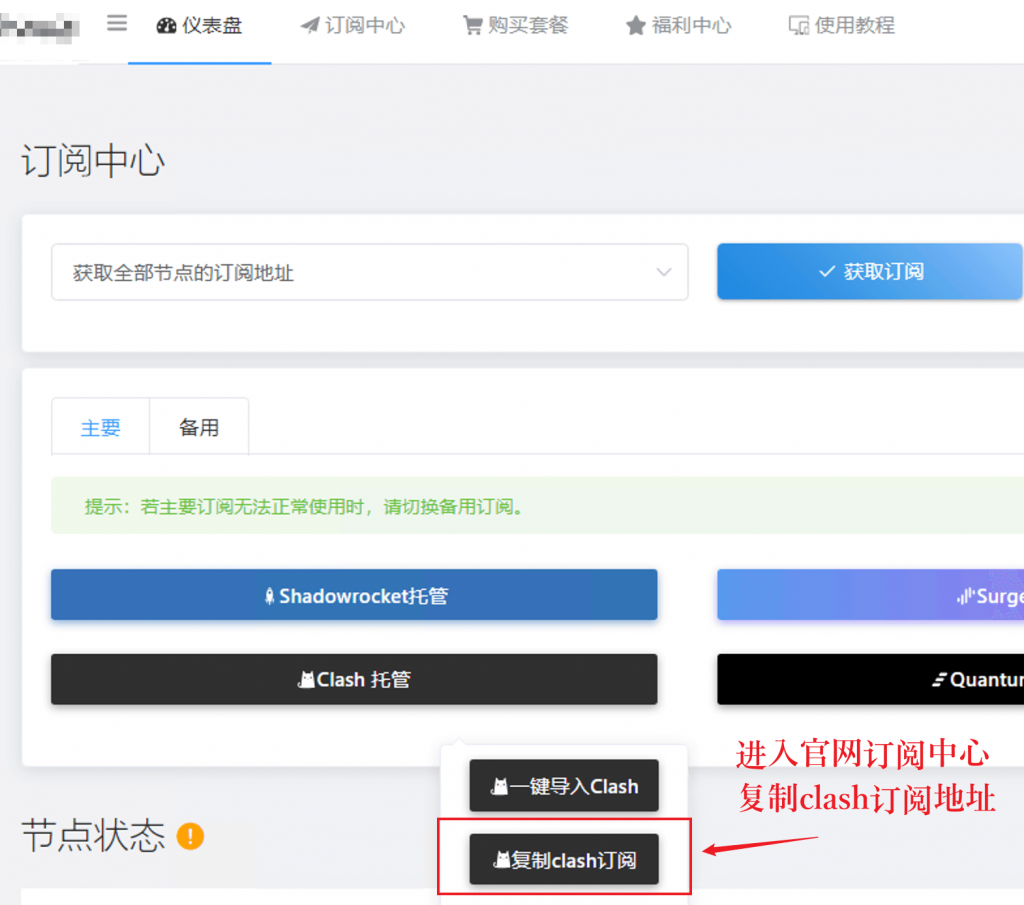Click the 订阅中心 page heading

pos(93,161)
